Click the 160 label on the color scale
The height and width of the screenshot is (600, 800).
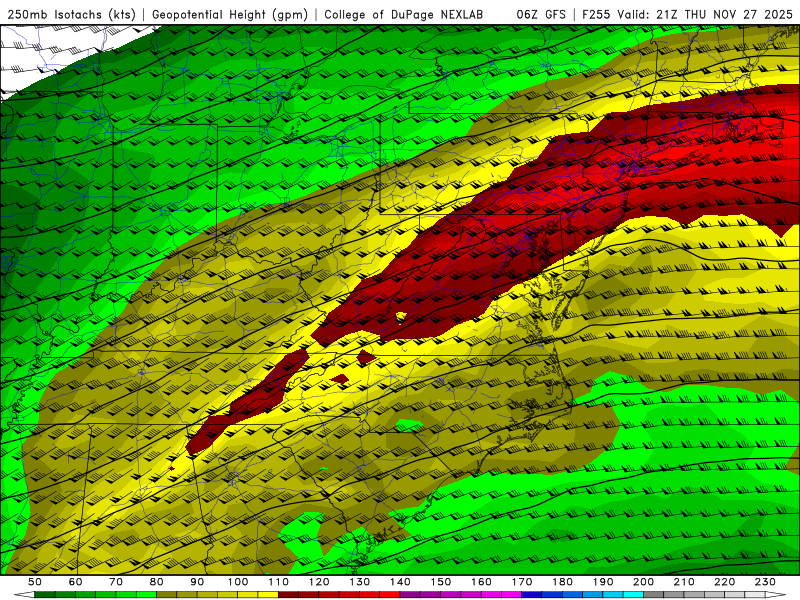click(481, 582)
